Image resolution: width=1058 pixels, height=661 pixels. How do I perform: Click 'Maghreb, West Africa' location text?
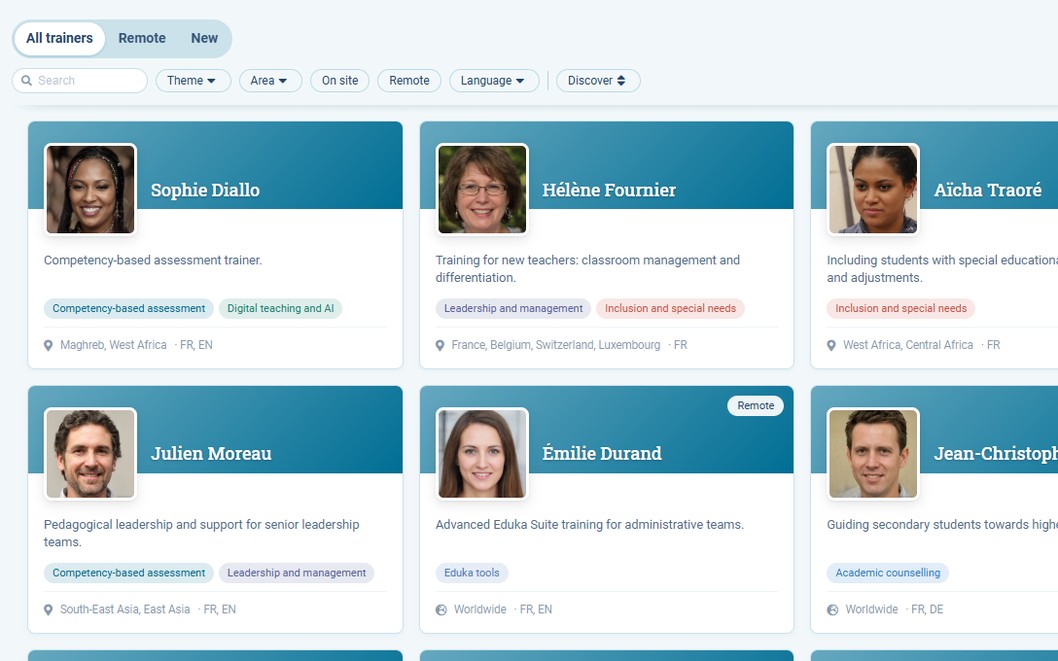click(113, 345)
